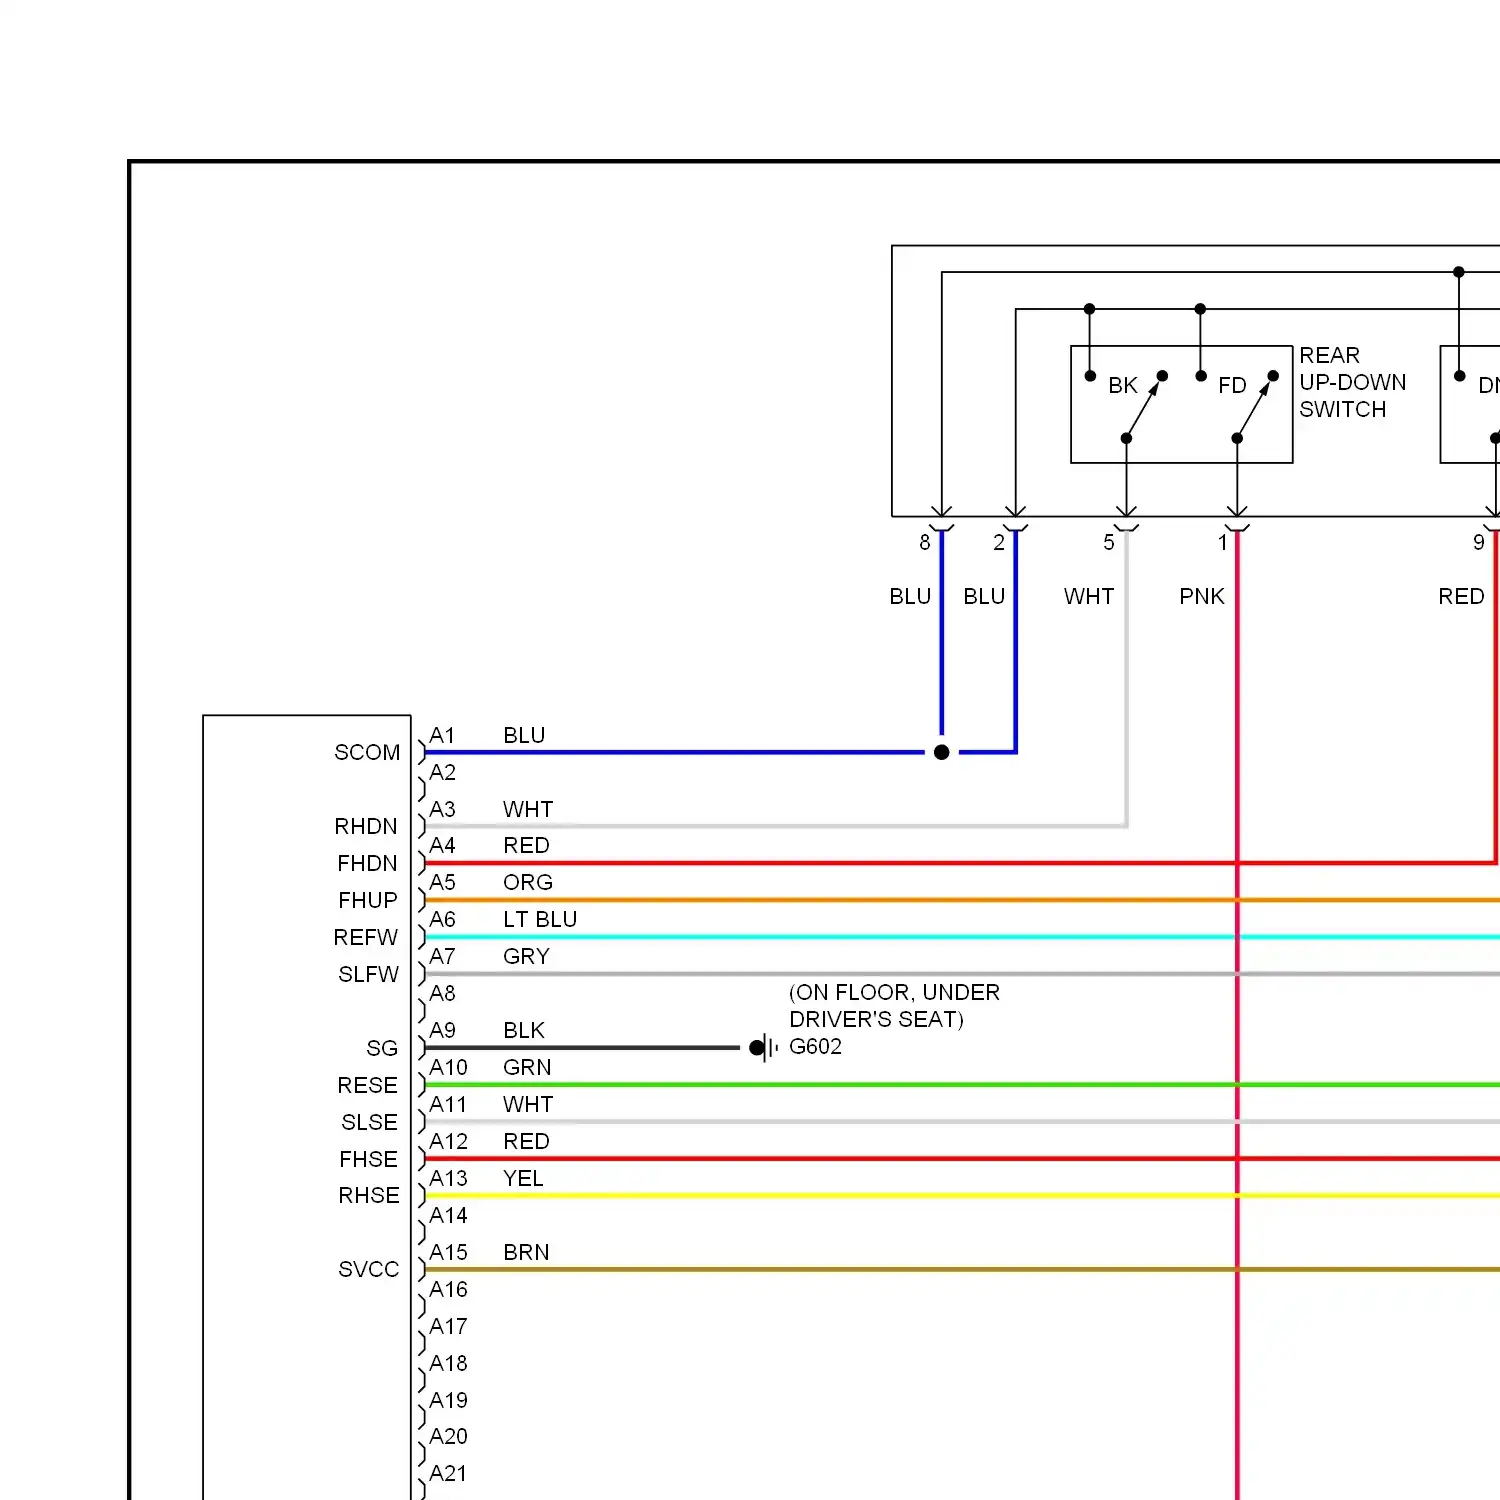
Task: Click the GRY wire color label
Action: coord(526,956)
